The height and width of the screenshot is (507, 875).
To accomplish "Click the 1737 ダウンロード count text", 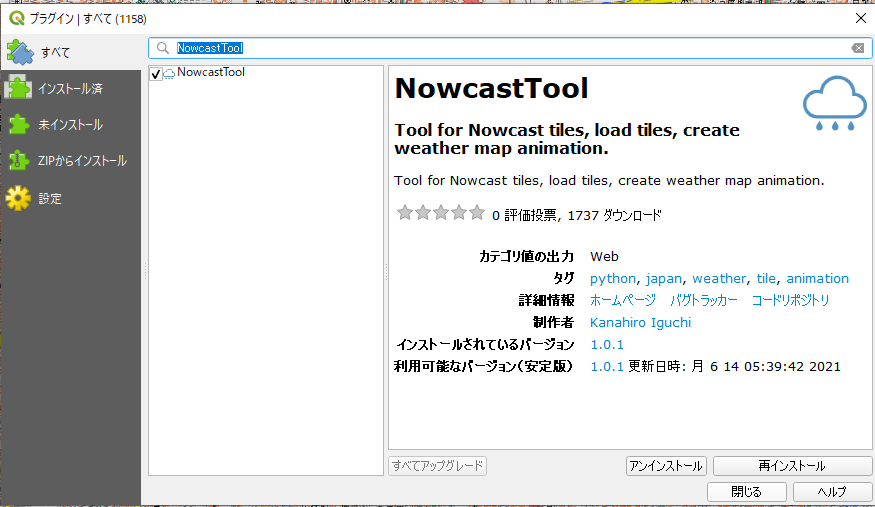I will coord(614,215).
